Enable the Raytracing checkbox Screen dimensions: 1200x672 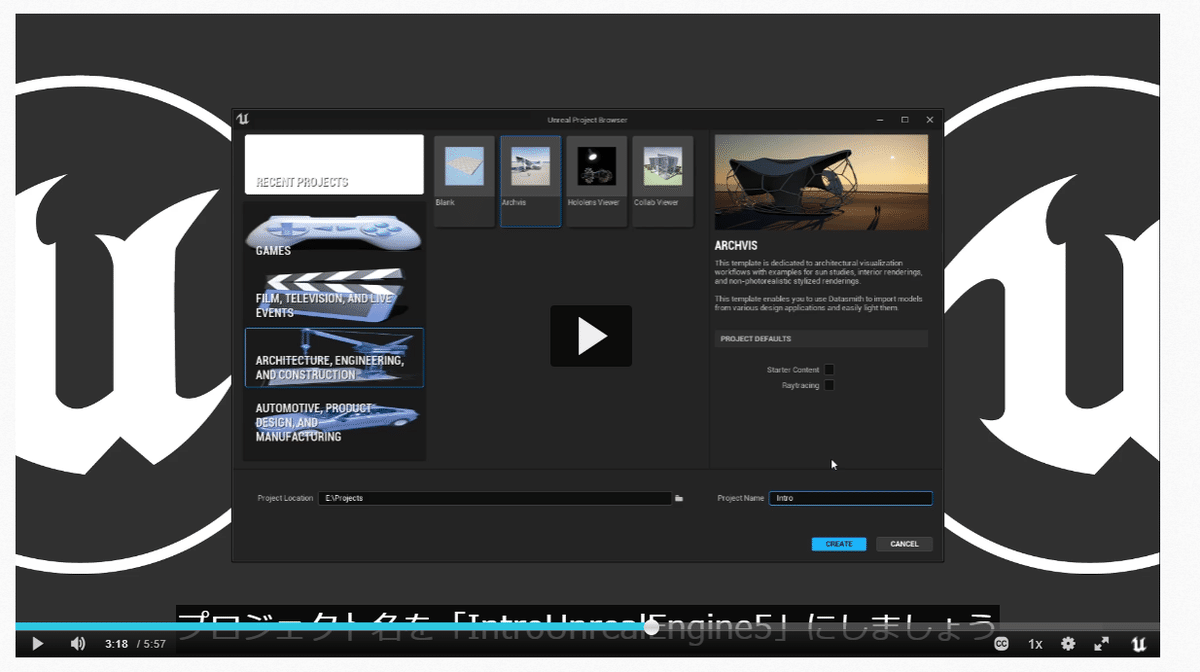[x=829, y=385]
